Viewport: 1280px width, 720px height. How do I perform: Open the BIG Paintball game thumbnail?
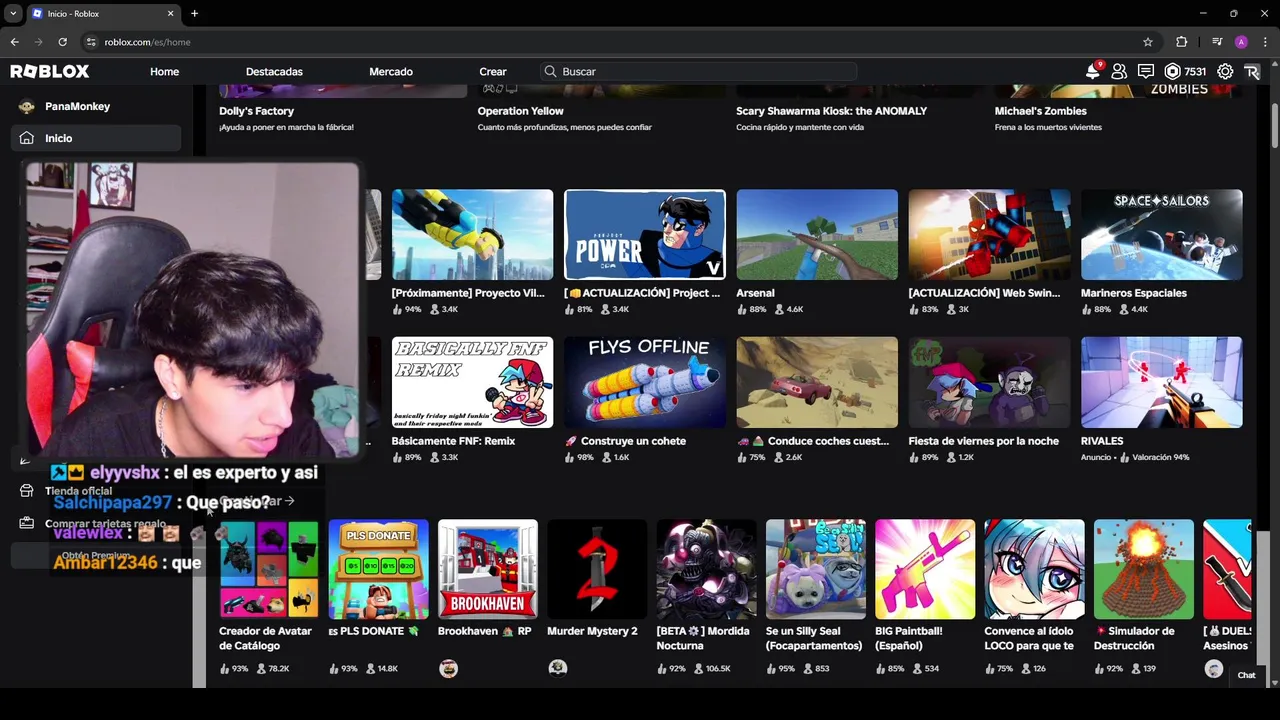point(925,569)
